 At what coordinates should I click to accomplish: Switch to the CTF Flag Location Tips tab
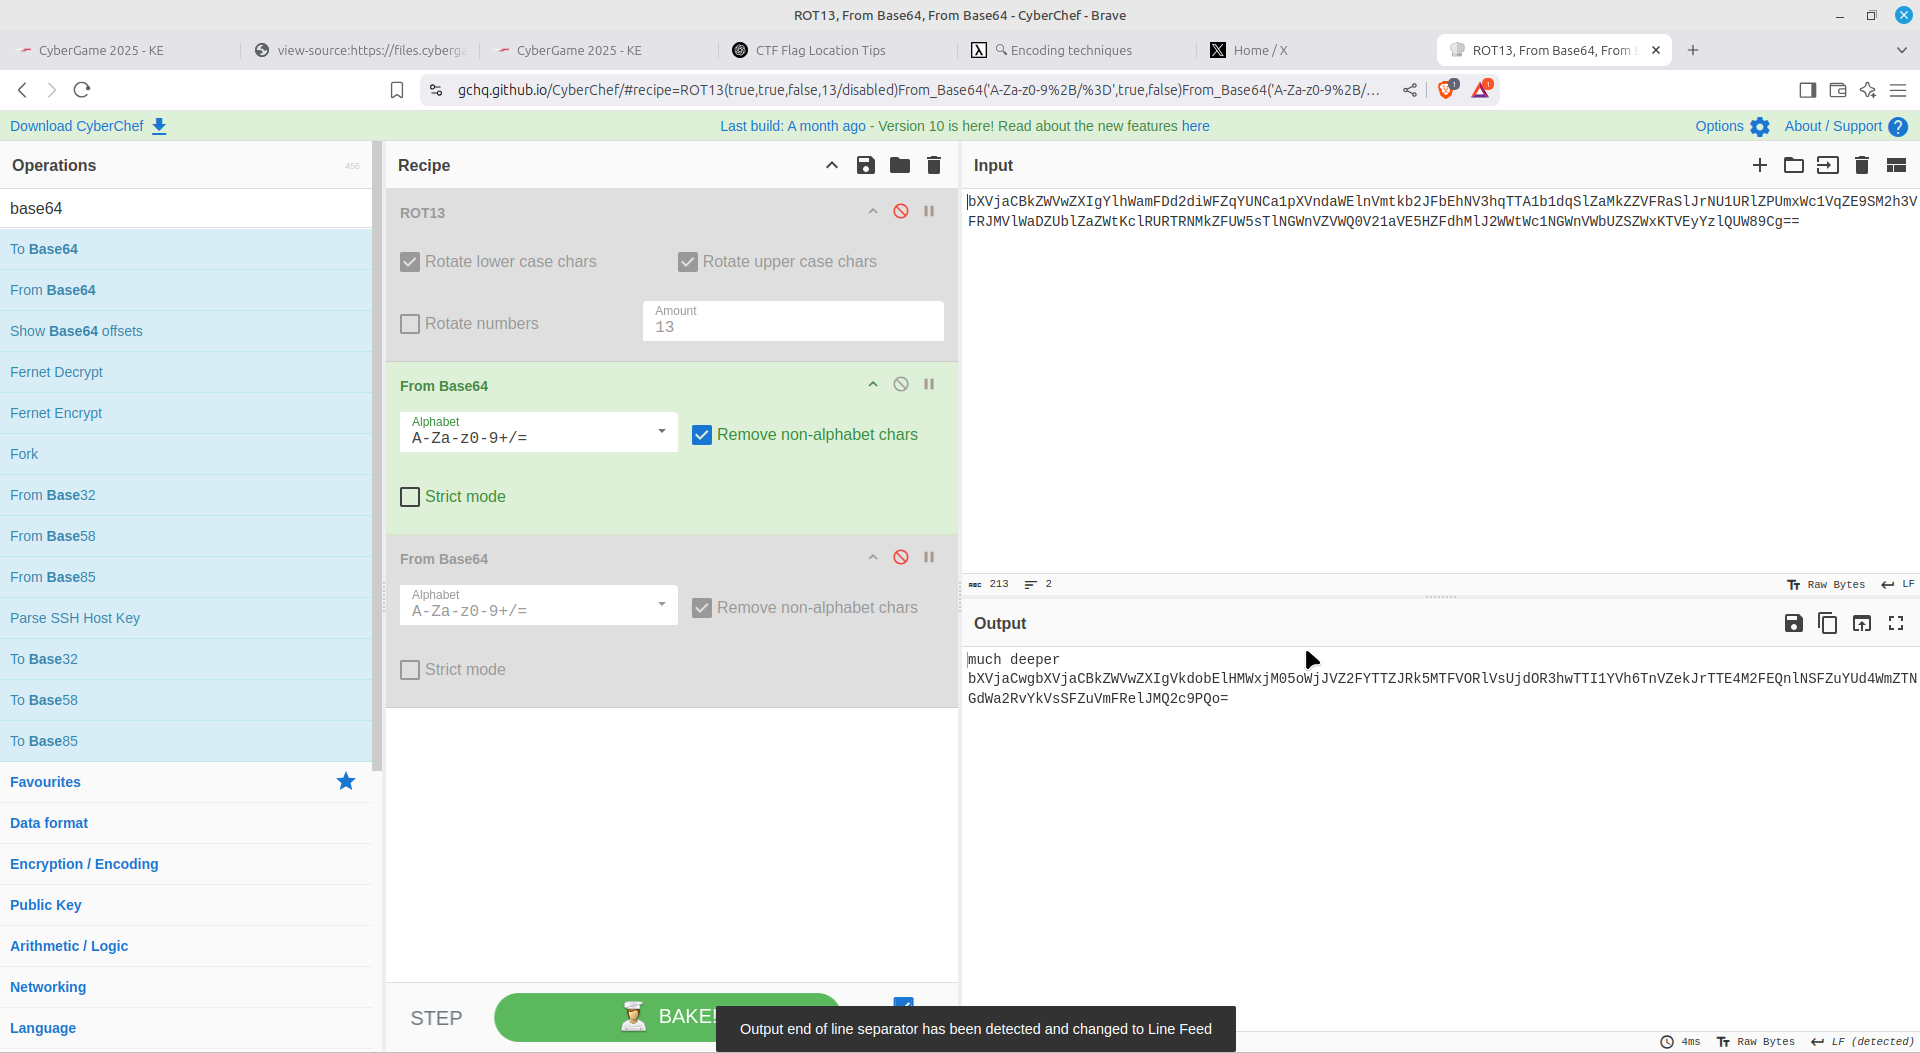coord(820,50)
